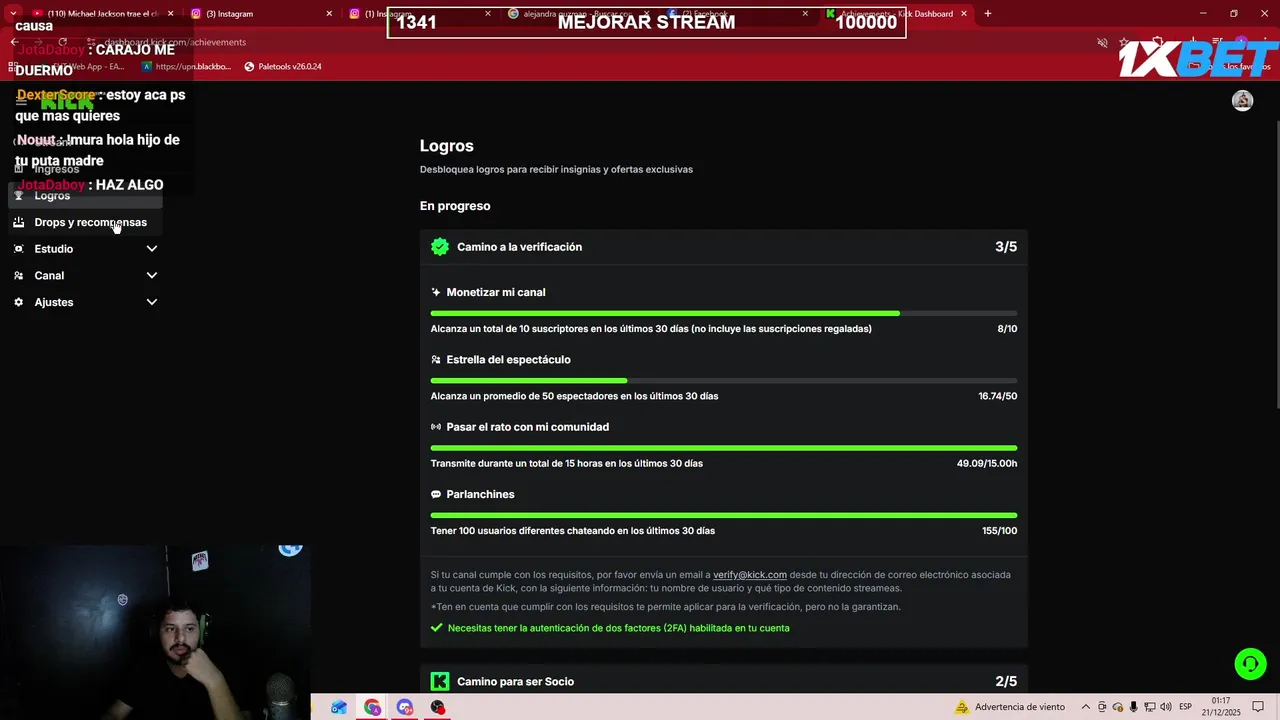This screenshot has width=1280, height=720.
Task: Close the (3) Instagram tab
Action: (329, 14)
